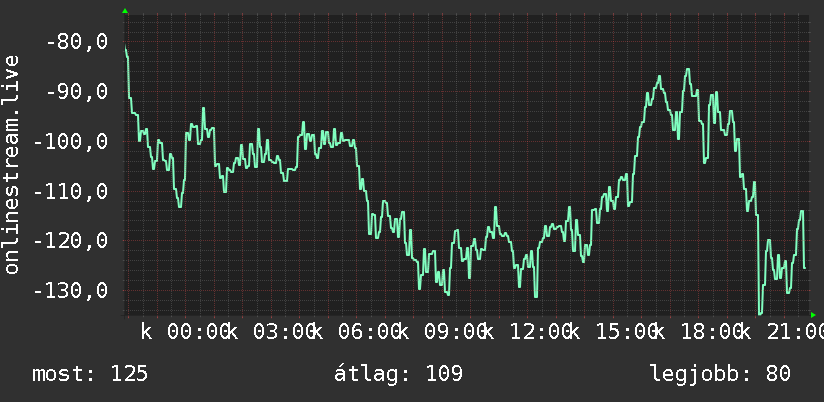Click the -110,0 Y-axis label
The image size is (824, 402).
coord(71,191)
